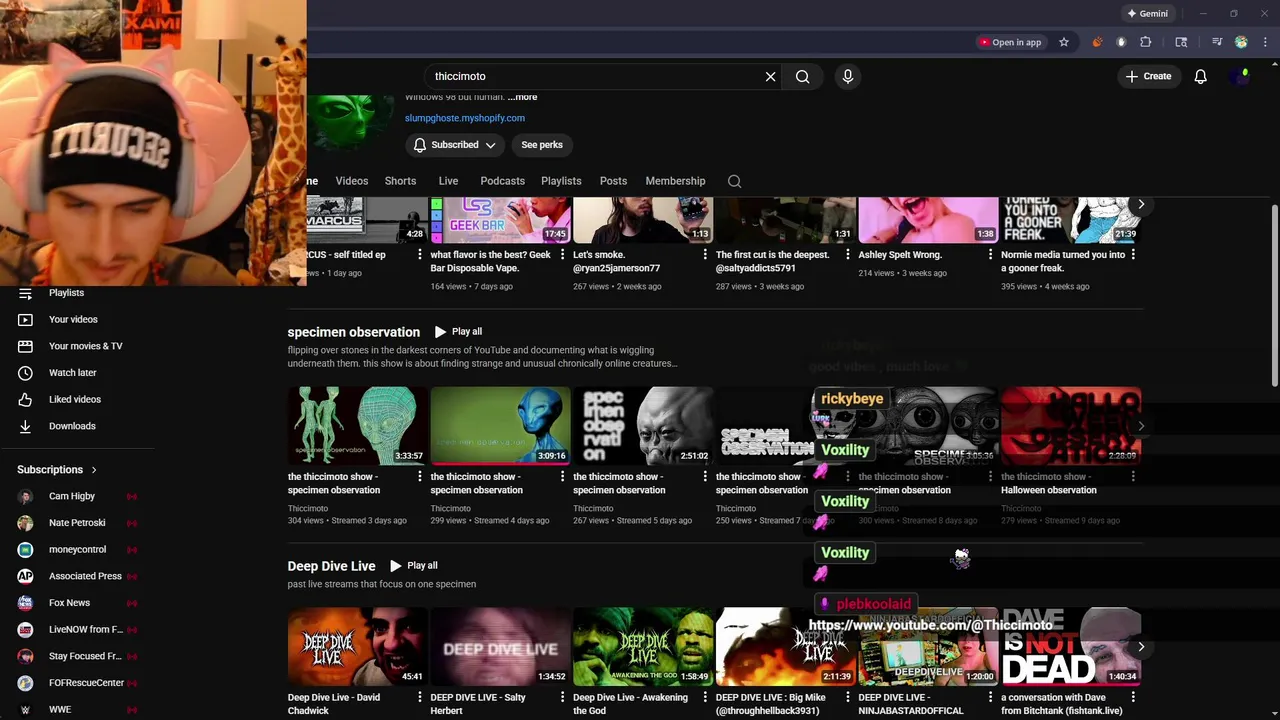
Task: Open specimen observation section title
Action: coord(353,332)
